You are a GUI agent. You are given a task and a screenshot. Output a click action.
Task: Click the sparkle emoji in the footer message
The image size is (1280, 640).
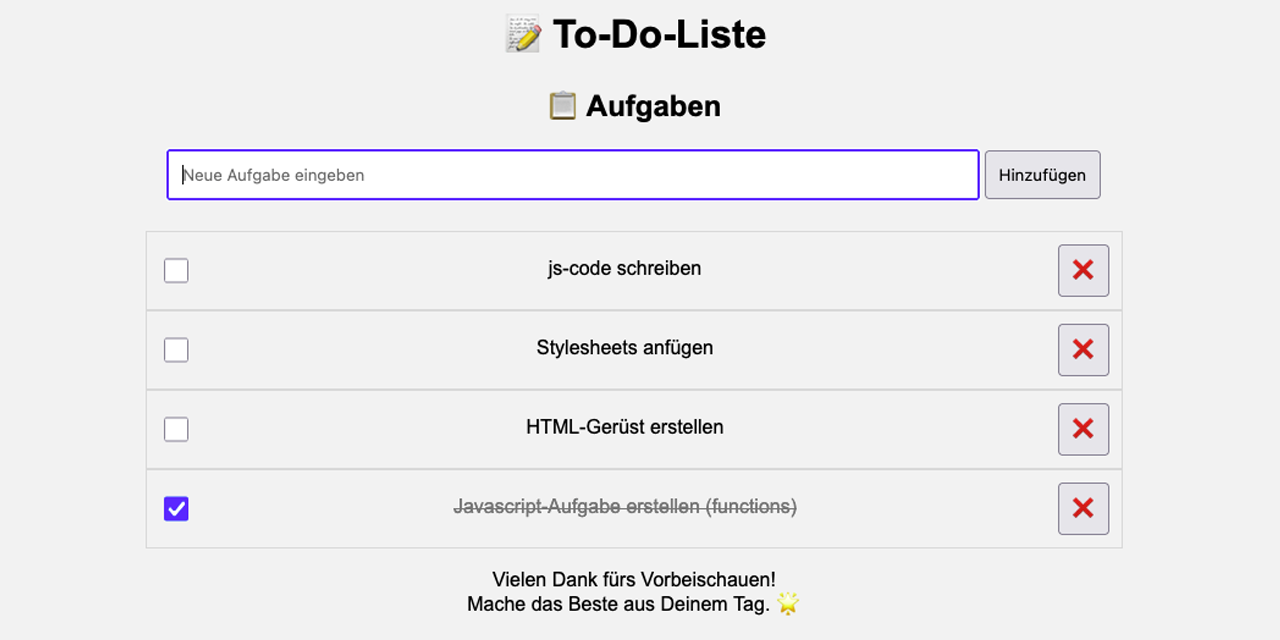pyautogui.click(x=789, y=604)
